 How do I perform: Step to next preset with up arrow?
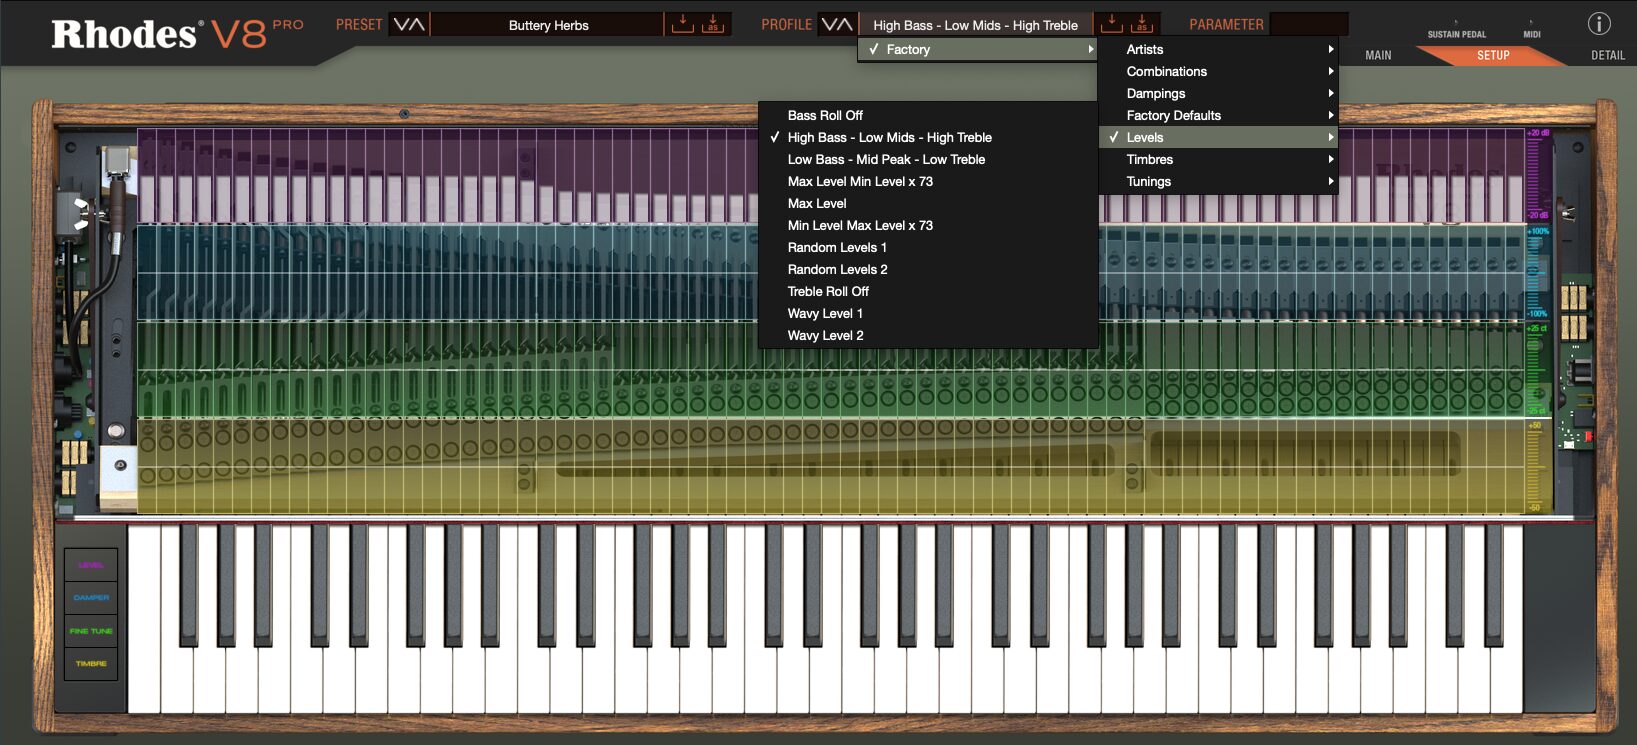click(417, 24)
